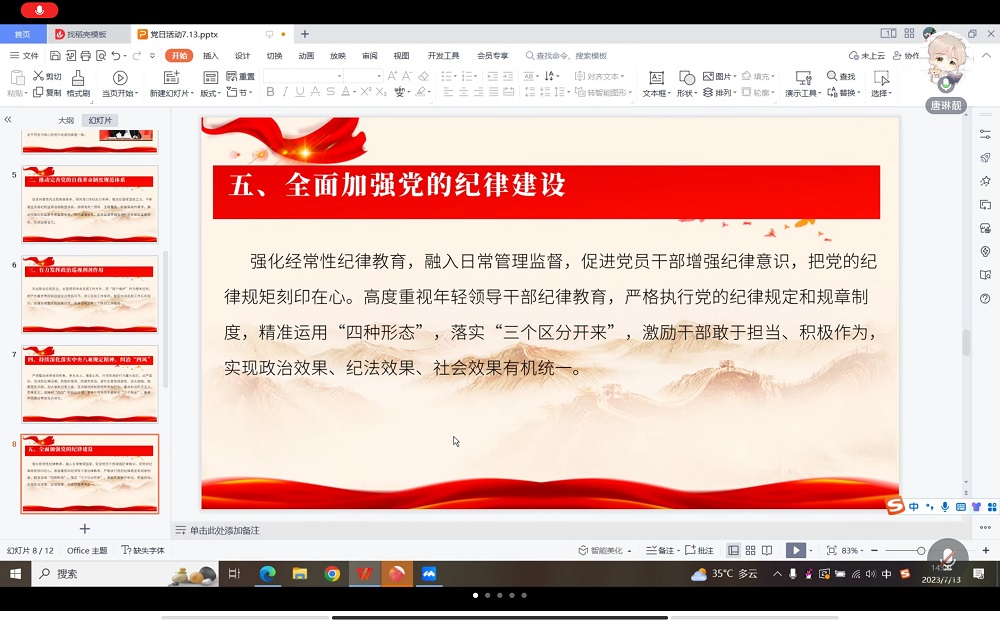Open the Picture (图片) dropdown
Viewport: 1000px width, 625px height.
tap(719, 76)
